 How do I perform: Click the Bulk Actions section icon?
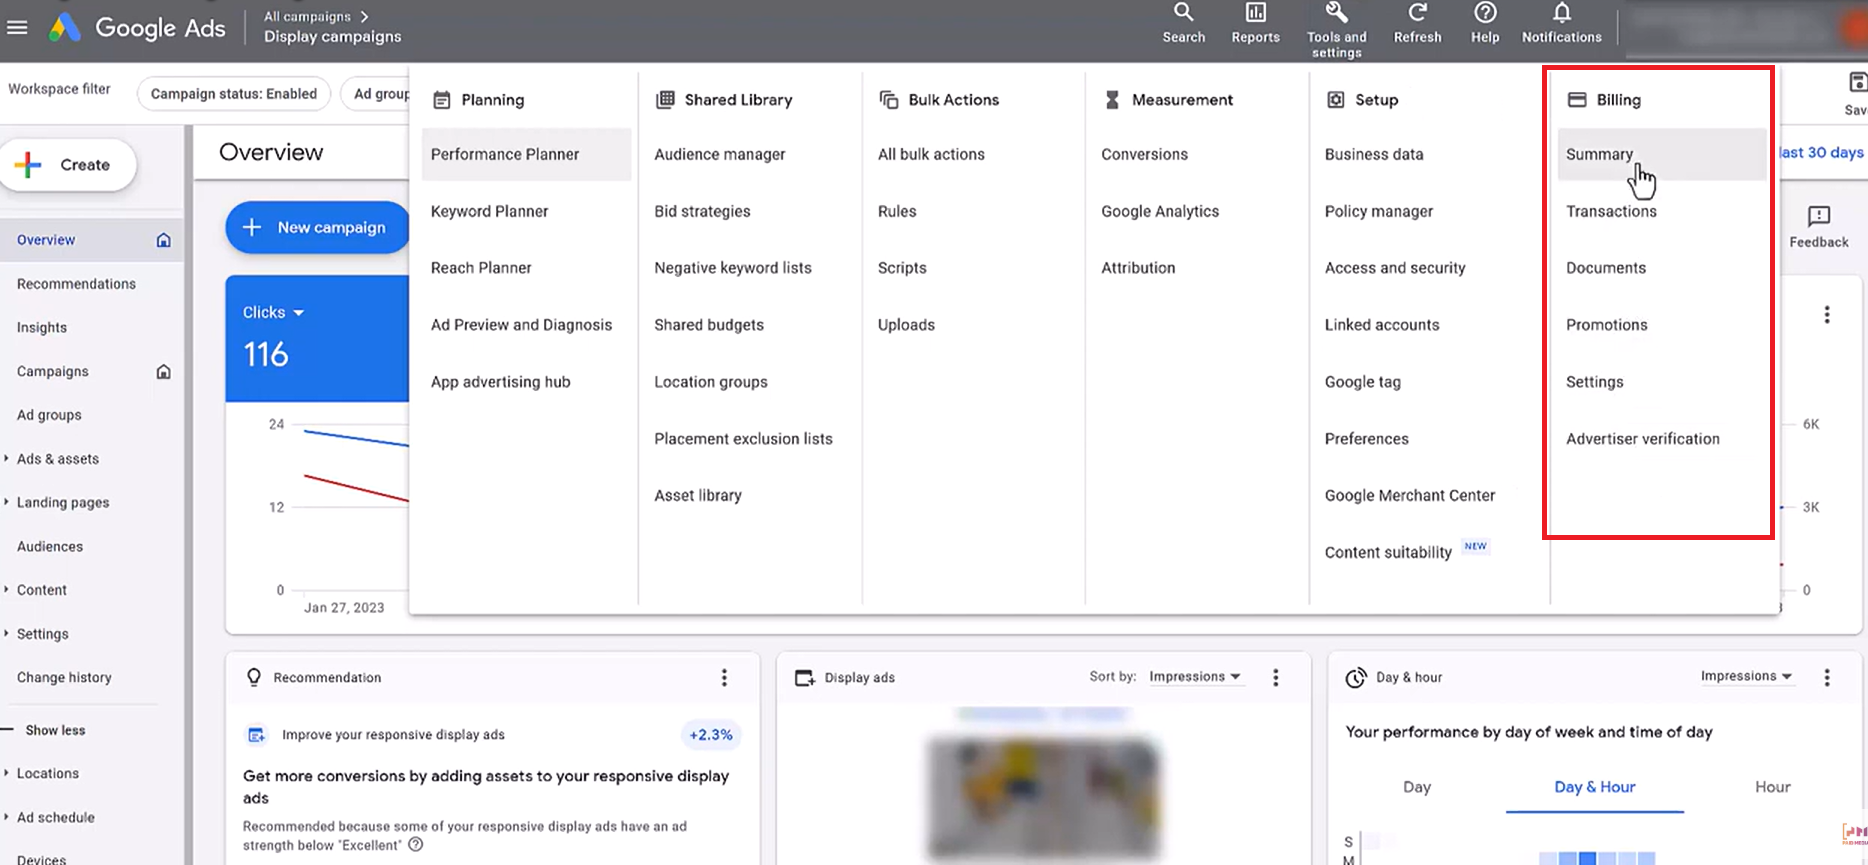click(x=888, y=100)
